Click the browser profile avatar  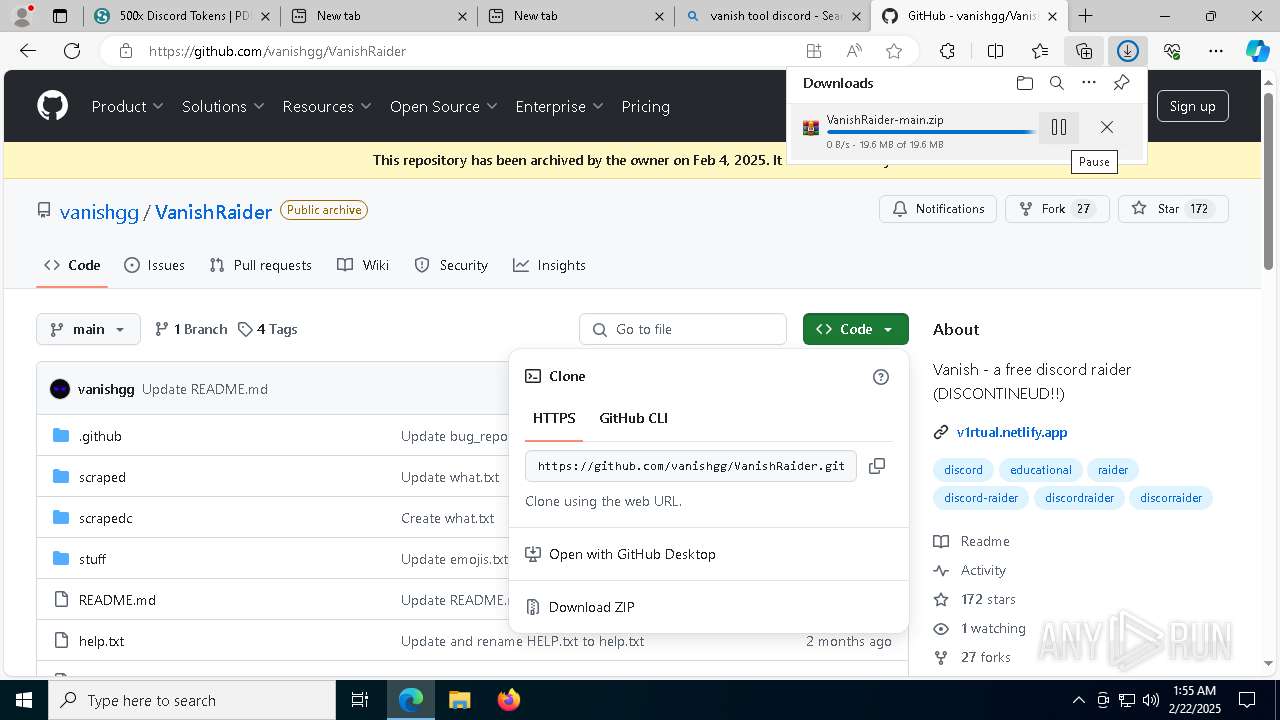[x=22, y=16]
